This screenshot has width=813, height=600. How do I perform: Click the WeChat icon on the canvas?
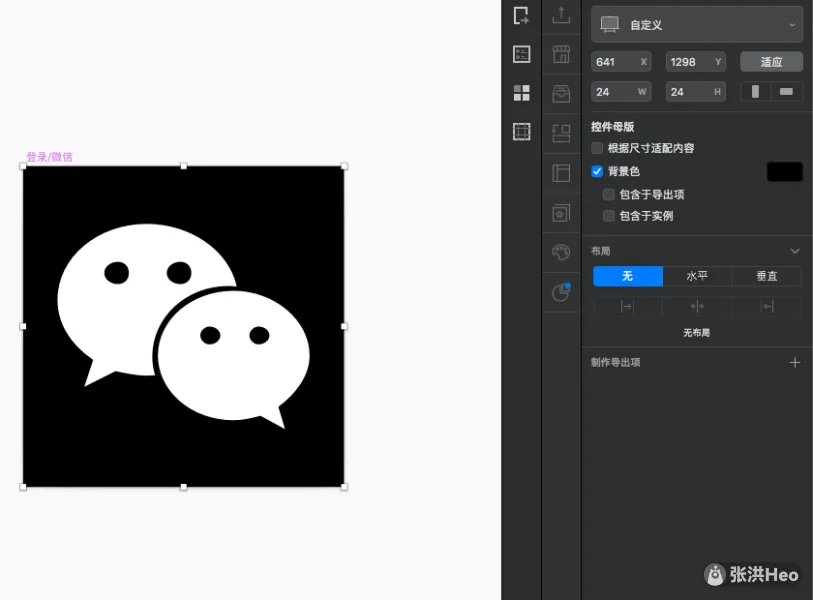click(184, 326)
